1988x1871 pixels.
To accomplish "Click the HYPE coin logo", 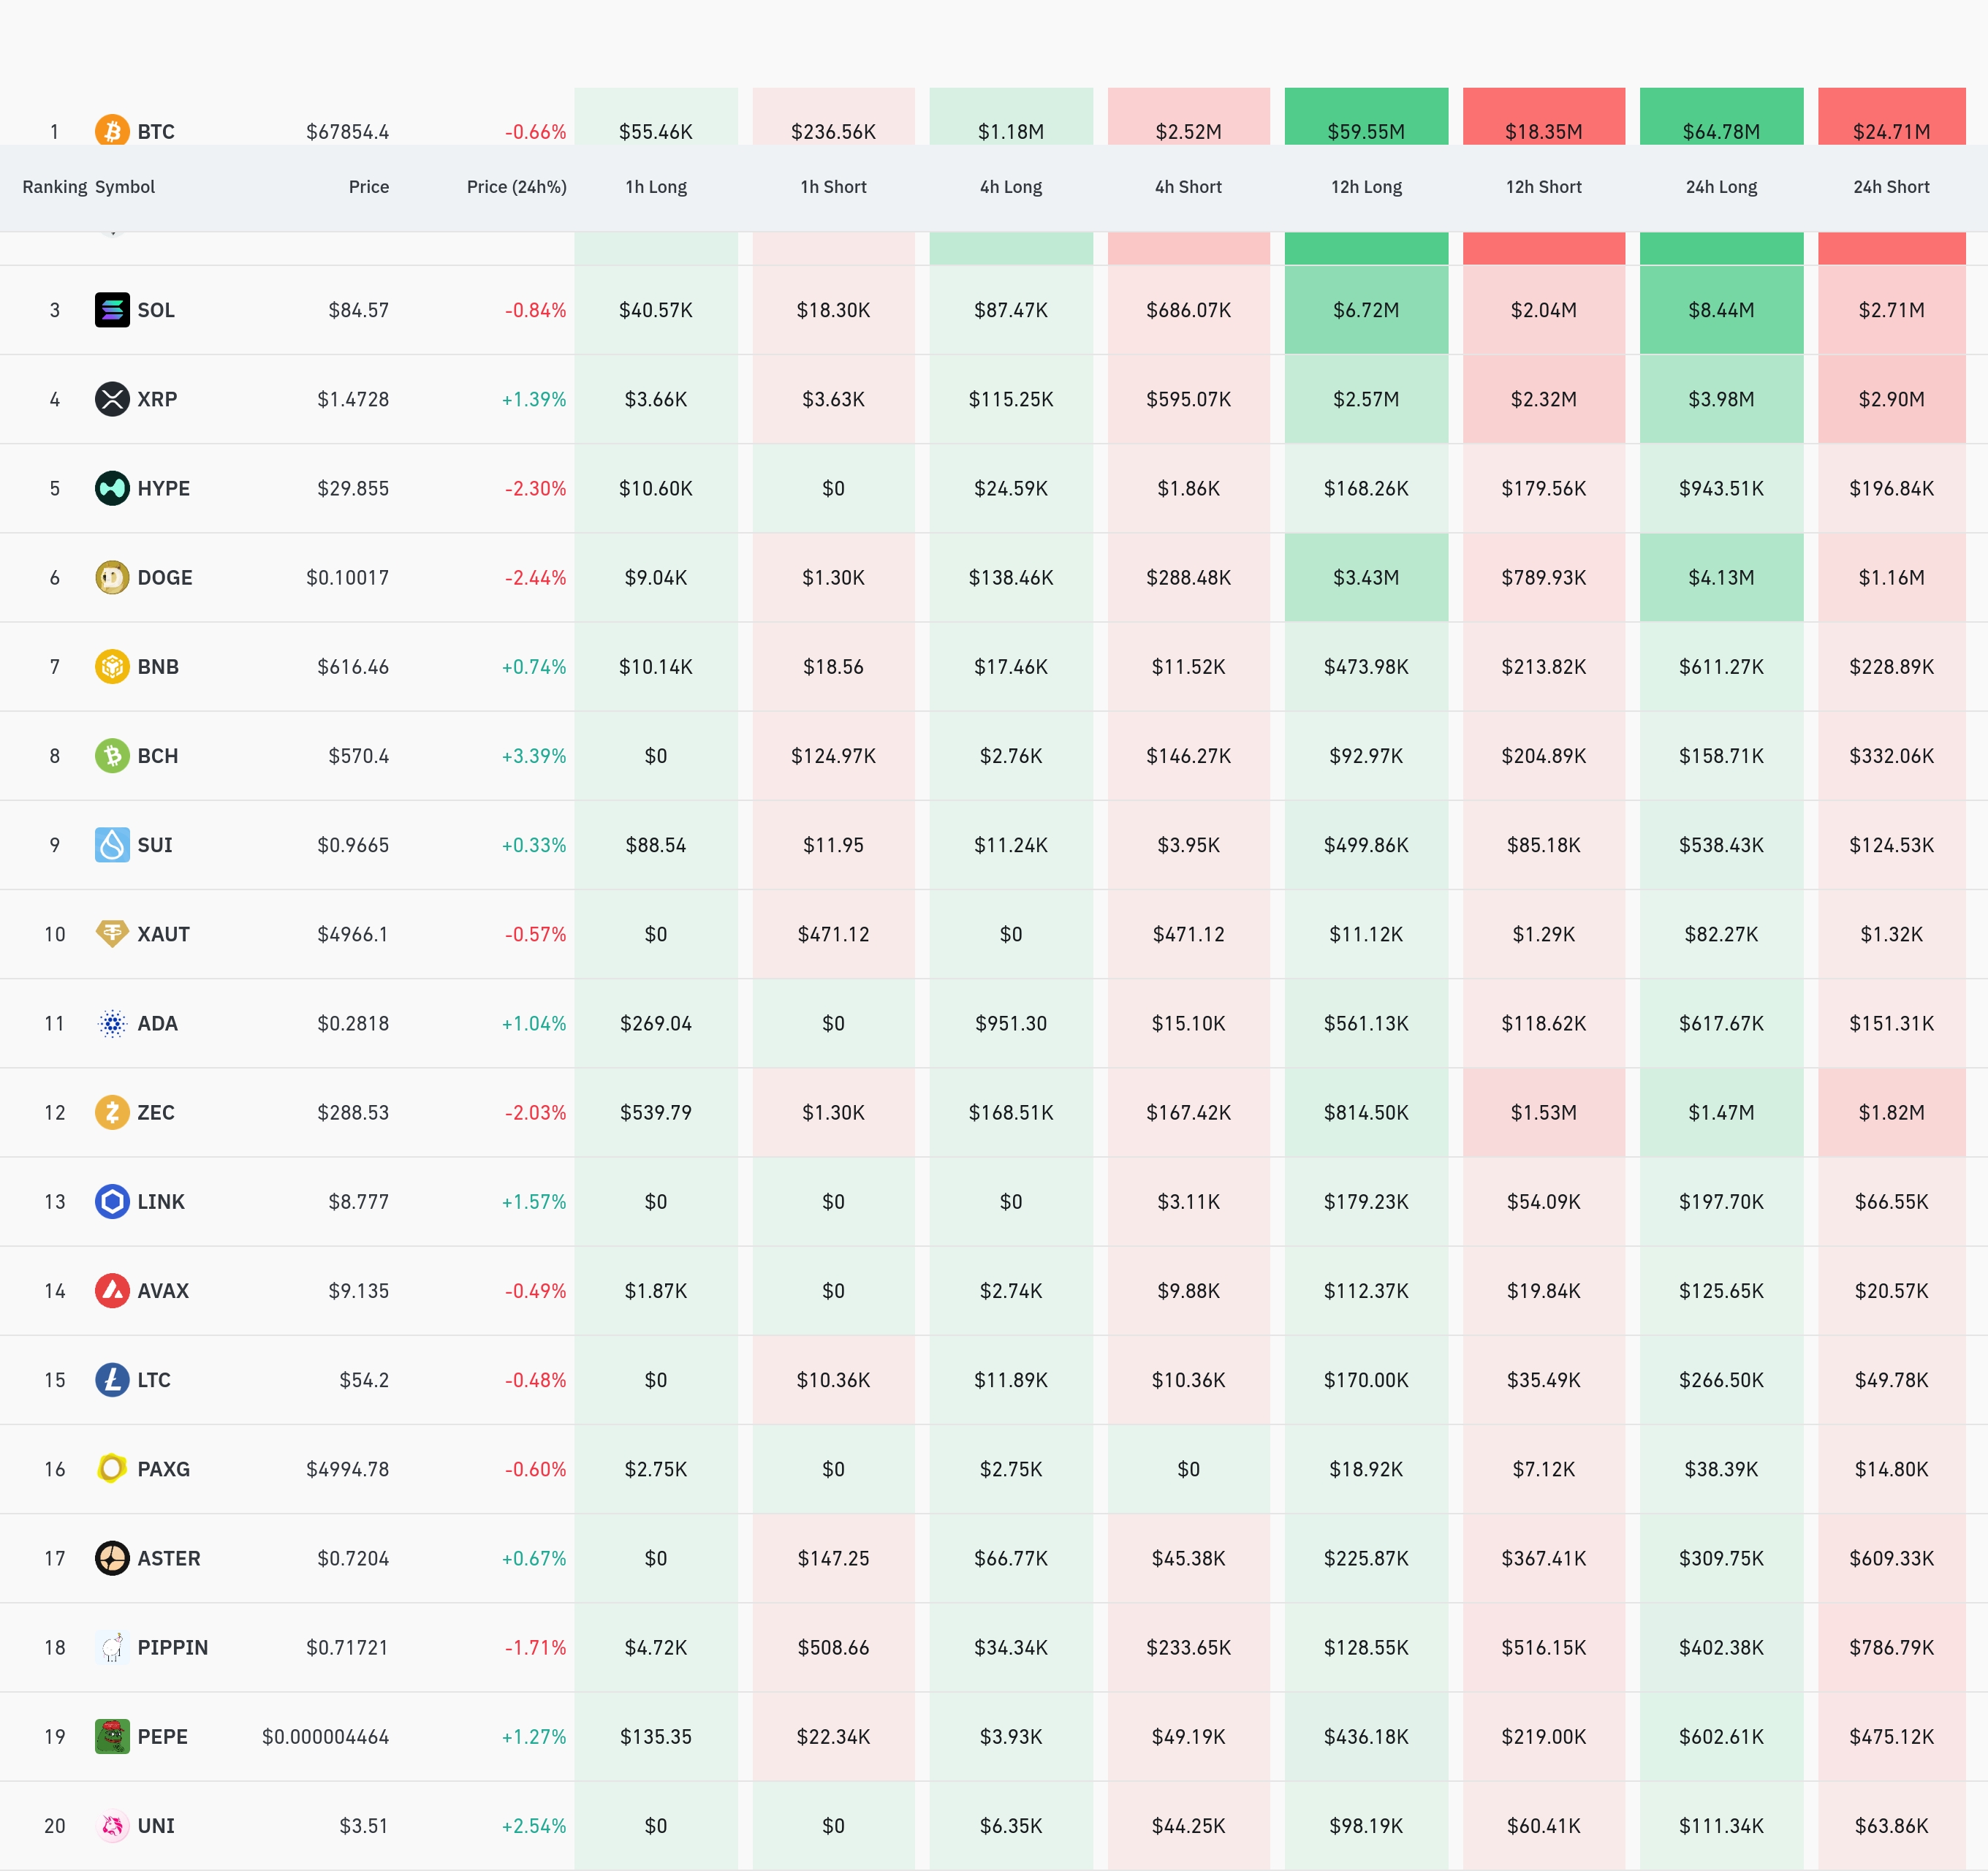I will (112, 488).
